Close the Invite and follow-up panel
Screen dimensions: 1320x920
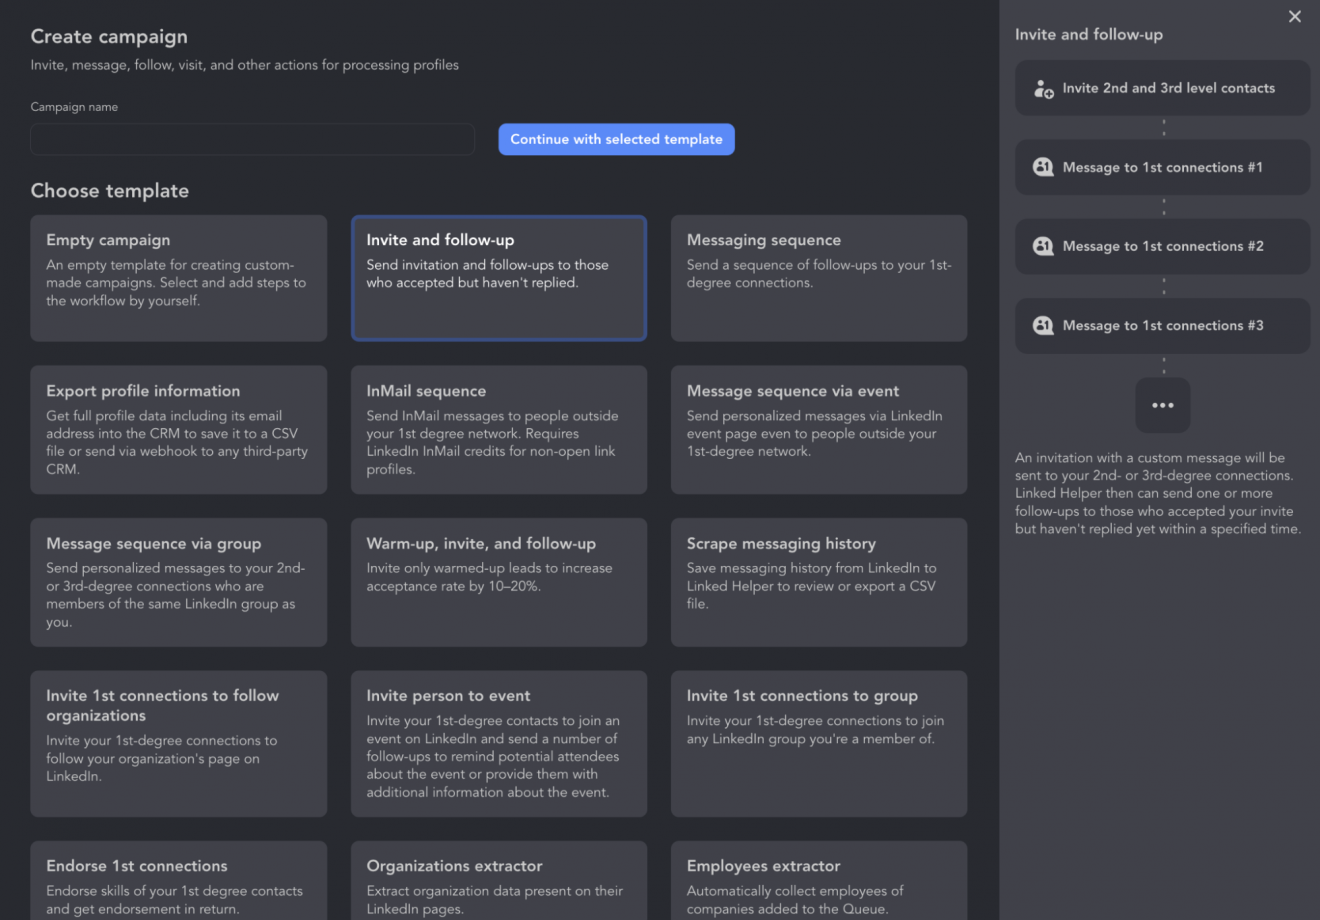(x=1294, y=16)
